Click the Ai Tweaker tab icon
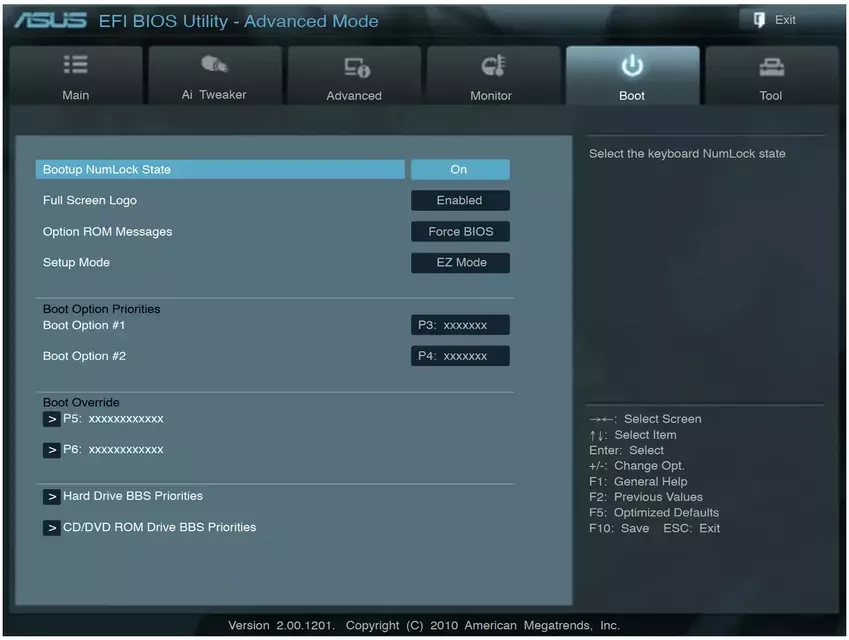Image resolution: width=849 pixels, height=640 pixels. click(x=214, y=64)
